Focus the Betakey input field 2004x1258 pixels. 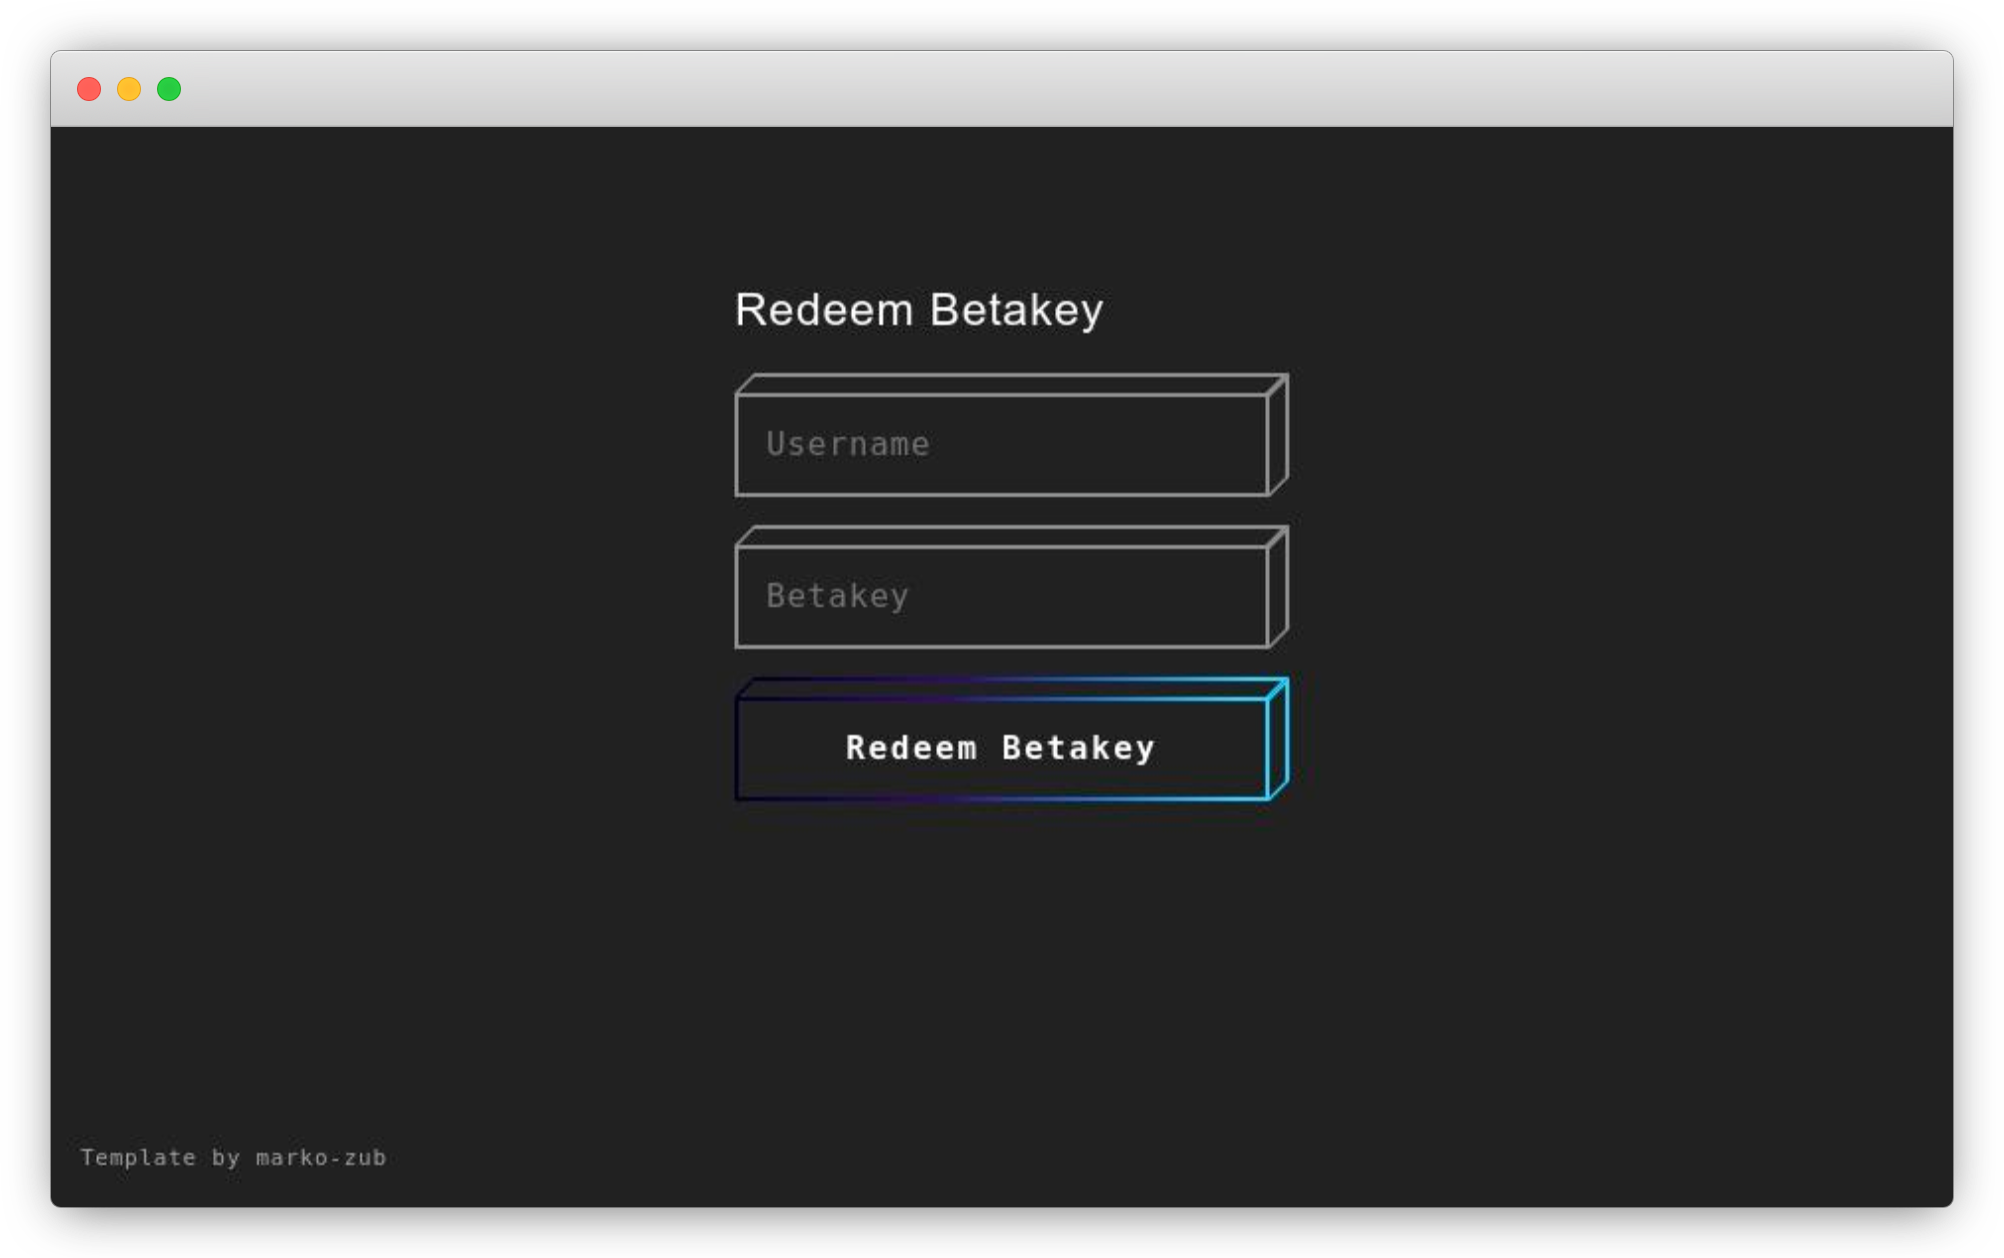click(x=1002, y=596)
